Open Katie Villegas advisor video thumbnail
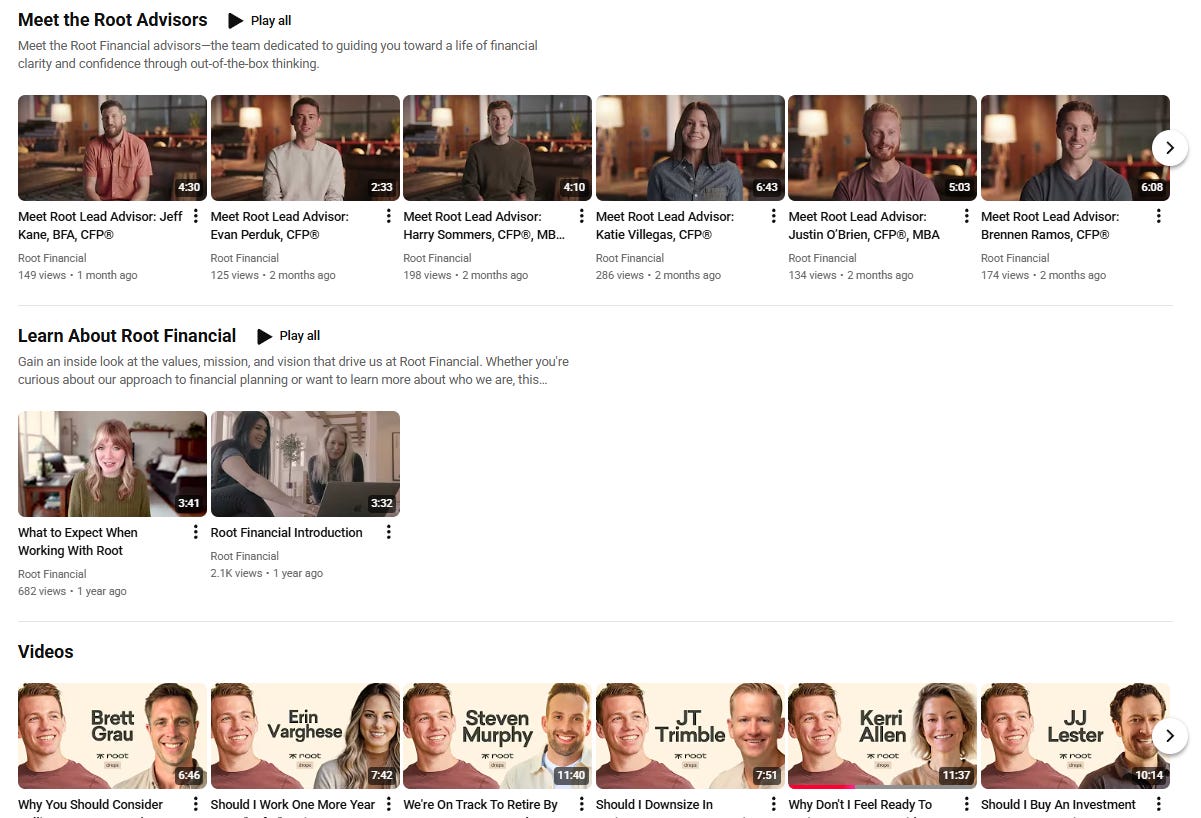This screenshot has height=818, width=1201. click(x=690, y=148)
